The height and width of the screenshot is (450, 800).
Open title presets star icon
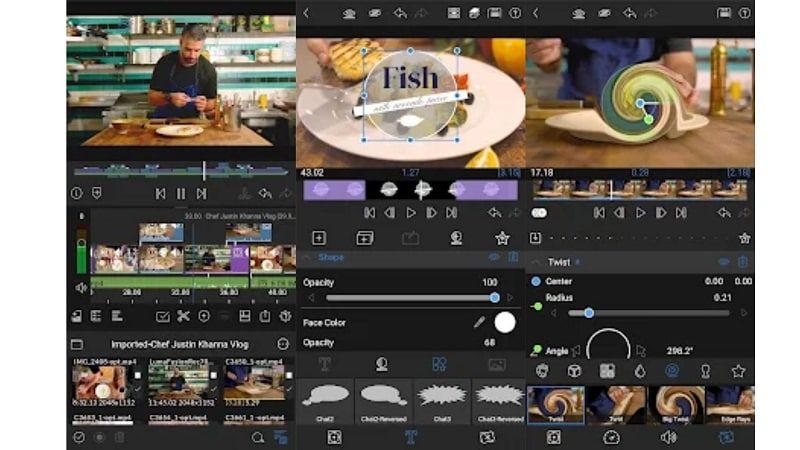click(503, 238)
